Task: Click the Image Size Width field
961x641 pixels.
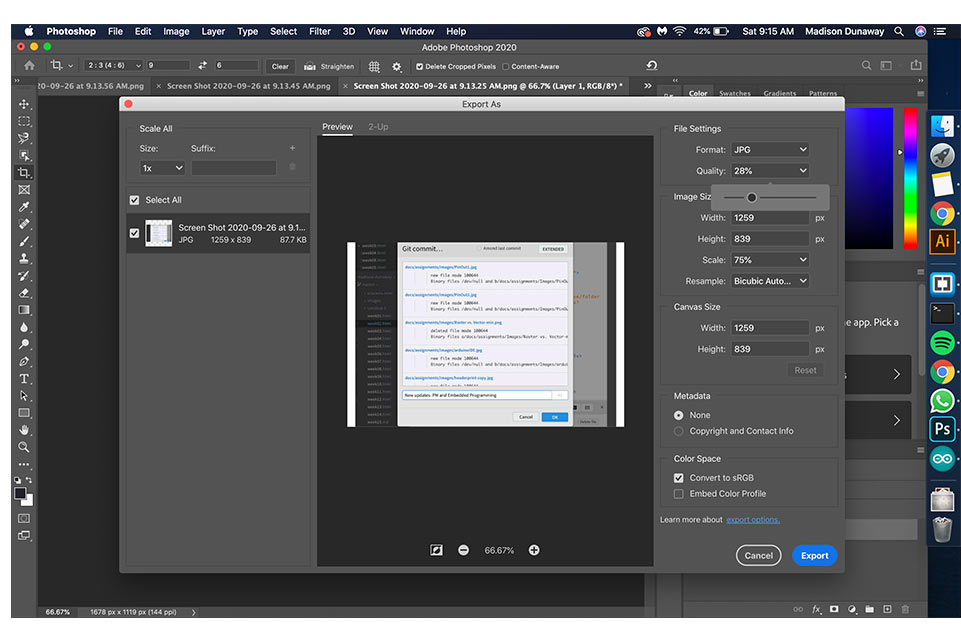Action: click(x=770, y=218)
